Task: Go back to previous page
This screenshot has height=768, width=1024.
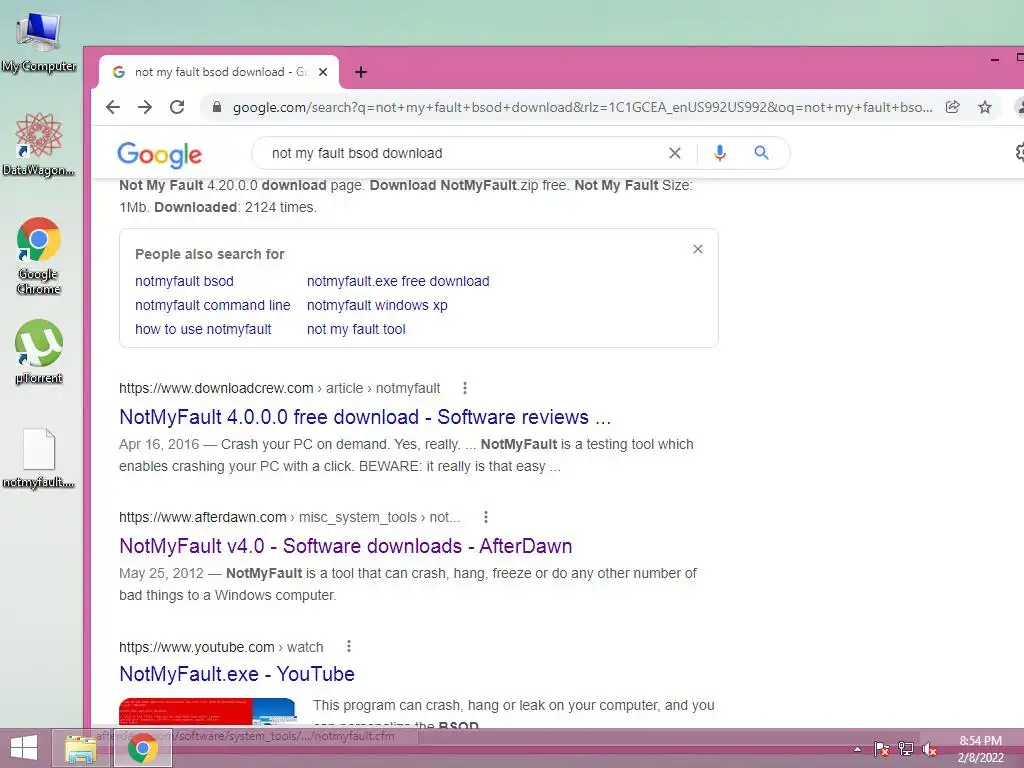Action: pos(113,107)
